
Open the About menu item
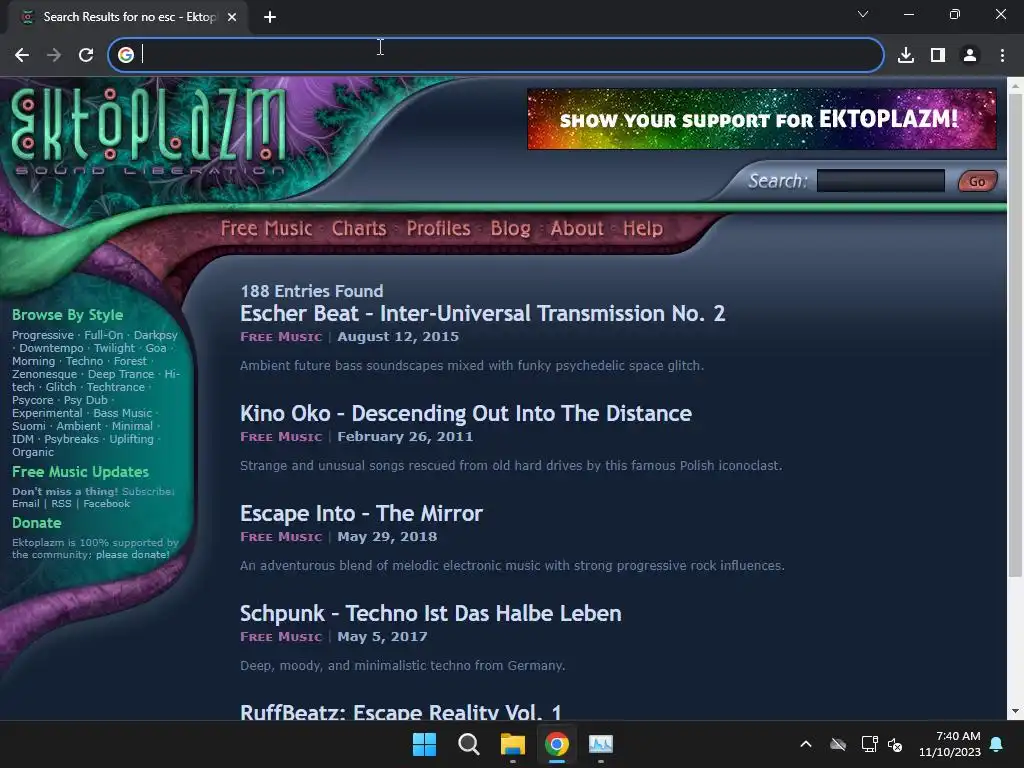tap(577, 229)
